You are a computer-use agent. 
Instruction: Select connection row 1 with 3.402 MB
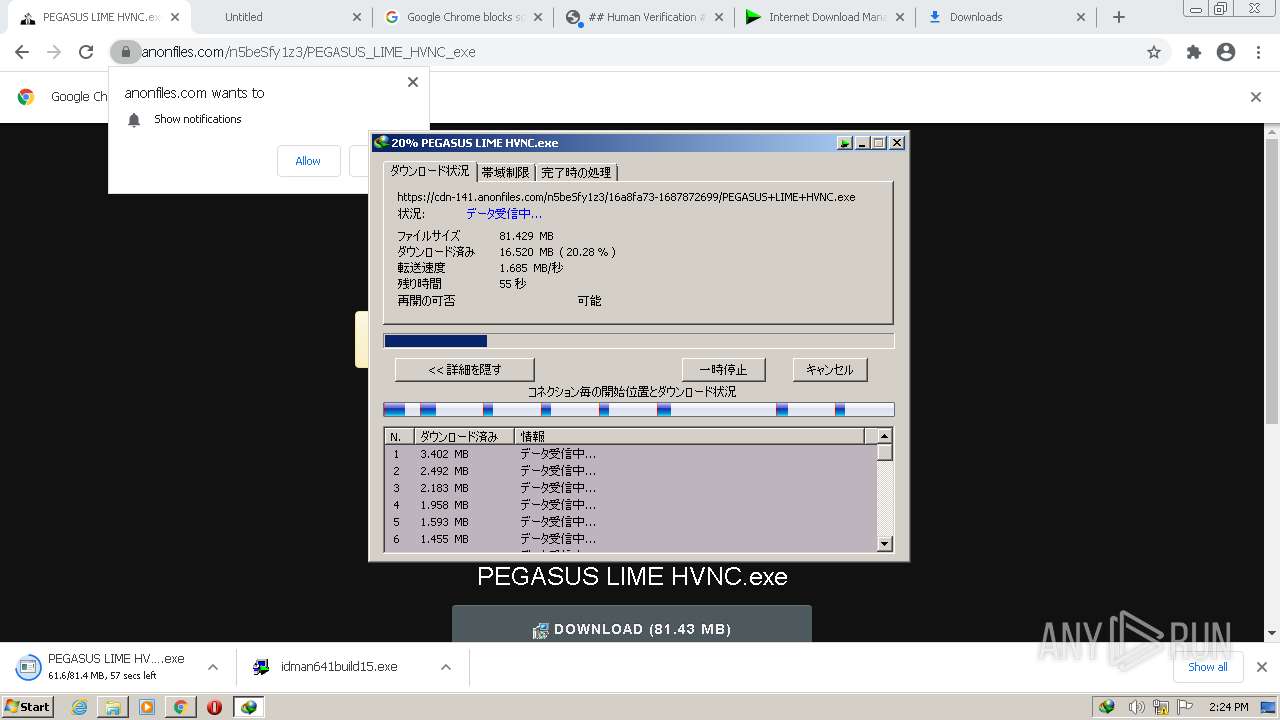point(631,454)
